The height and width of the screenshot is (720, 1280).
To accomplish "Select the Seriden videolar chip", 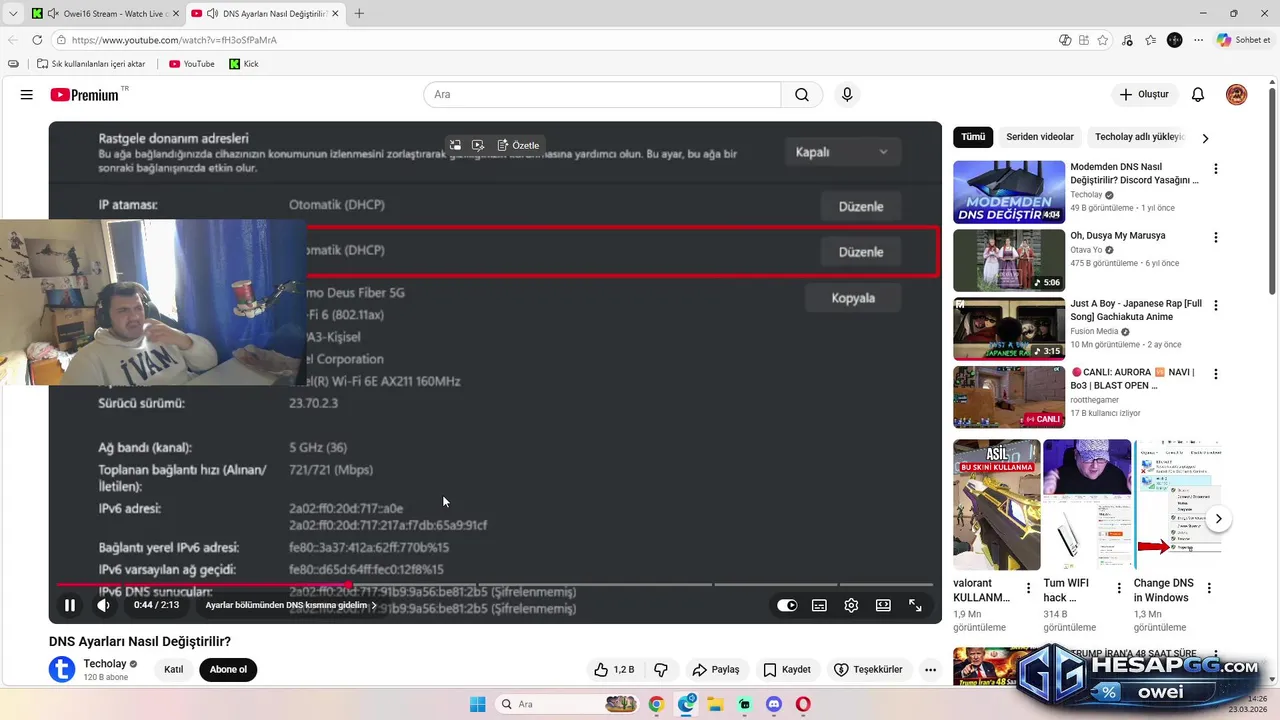I will click(x=1040, y=137).
